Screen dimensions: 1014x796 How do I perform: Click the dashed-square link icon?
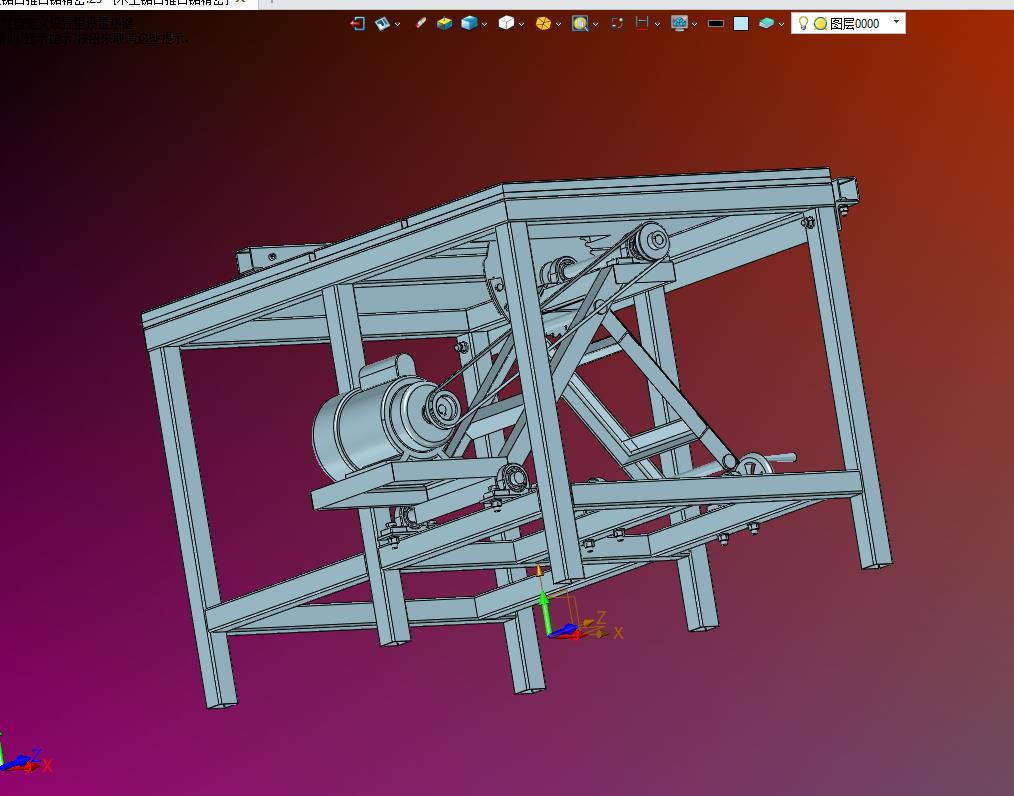[617, 24]
